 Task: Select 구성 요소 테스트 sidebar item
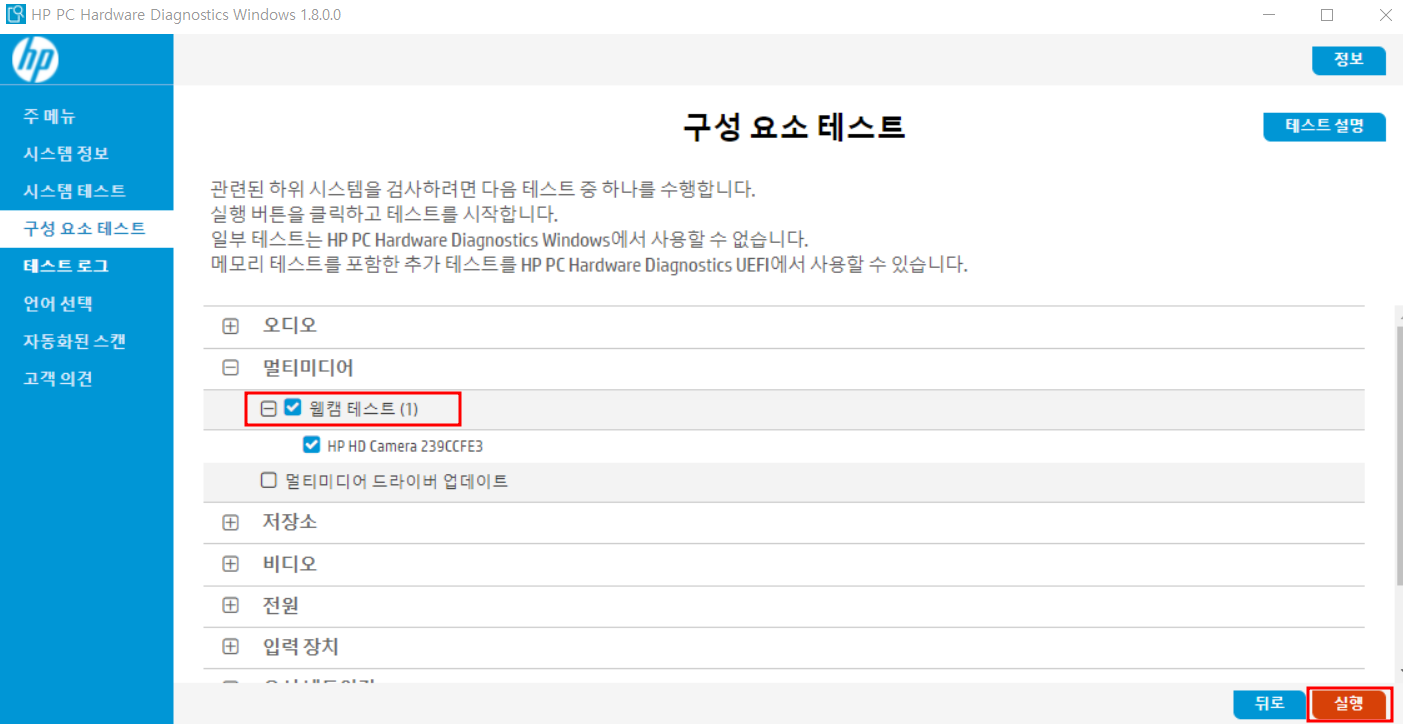[x=85, y=228]
